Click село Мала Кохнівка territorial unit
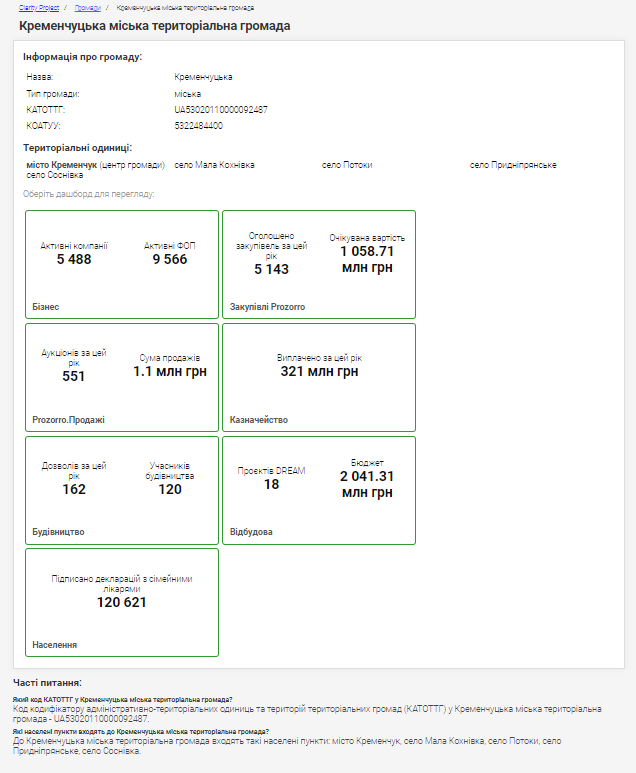The image size is (636, 773). point(214,165)
